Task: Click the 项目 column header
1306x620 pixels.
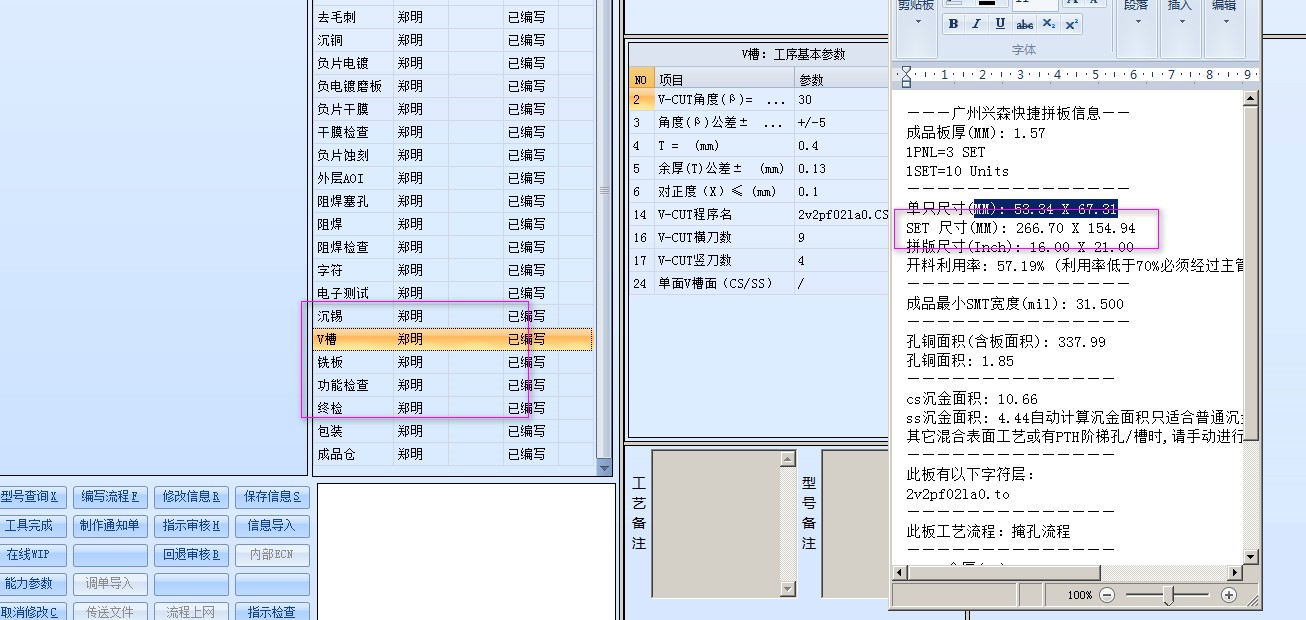Action: point(724,80)
